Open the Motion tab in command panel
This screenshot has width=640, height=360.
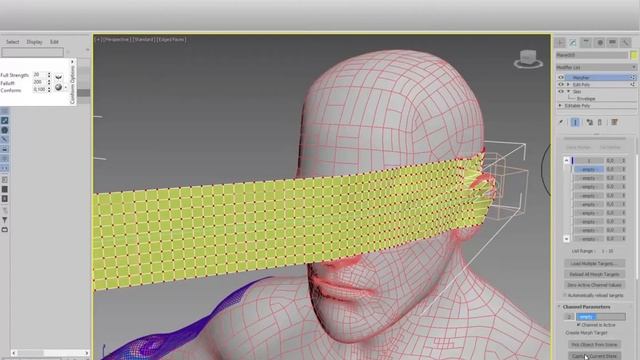(600, 42)
